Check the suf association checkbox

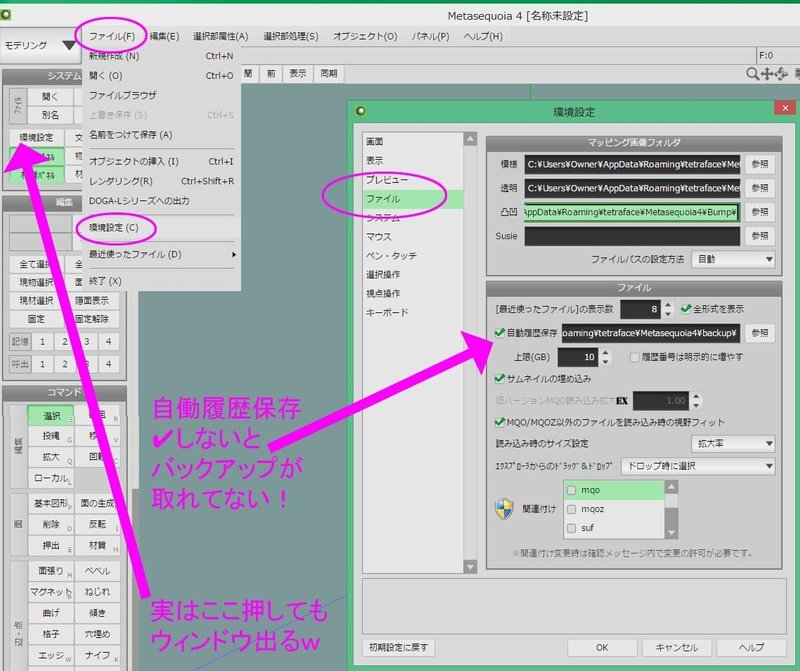pos(571,528)
